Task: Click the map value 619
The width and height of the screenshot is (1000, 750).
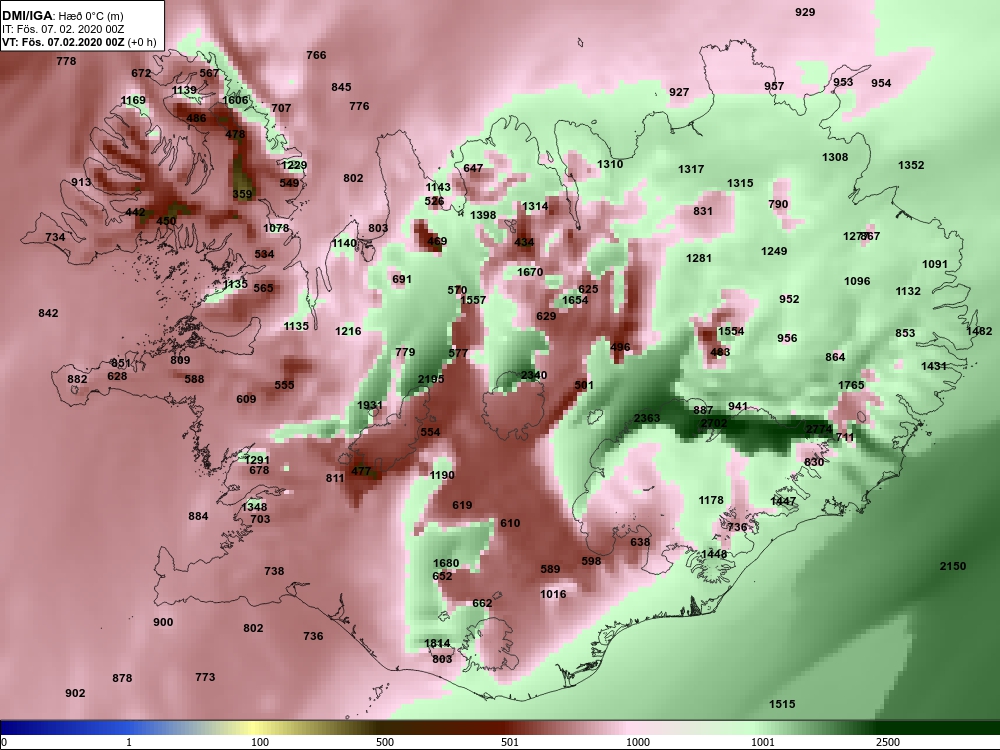Action: pyautogui.click(x=462, y=505)
